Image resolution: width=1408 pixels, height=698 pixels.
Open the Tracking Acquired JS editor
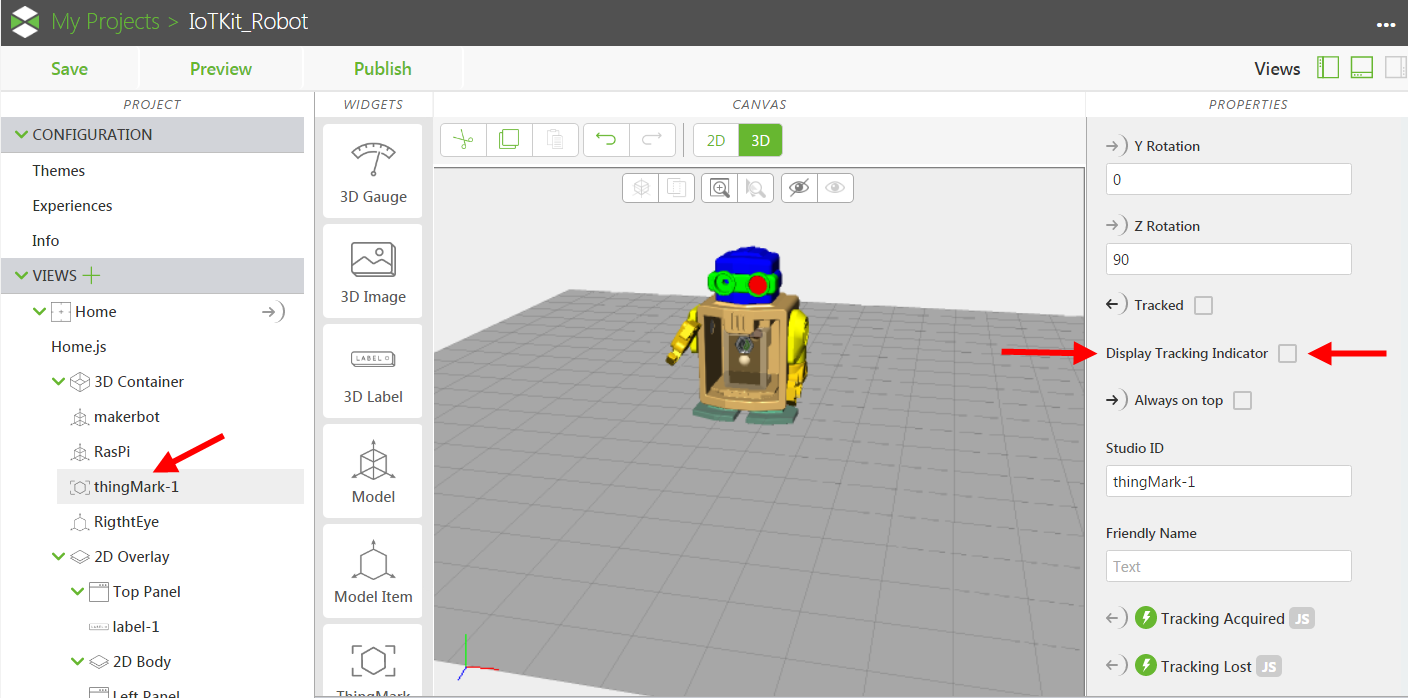coord(1302,618)
